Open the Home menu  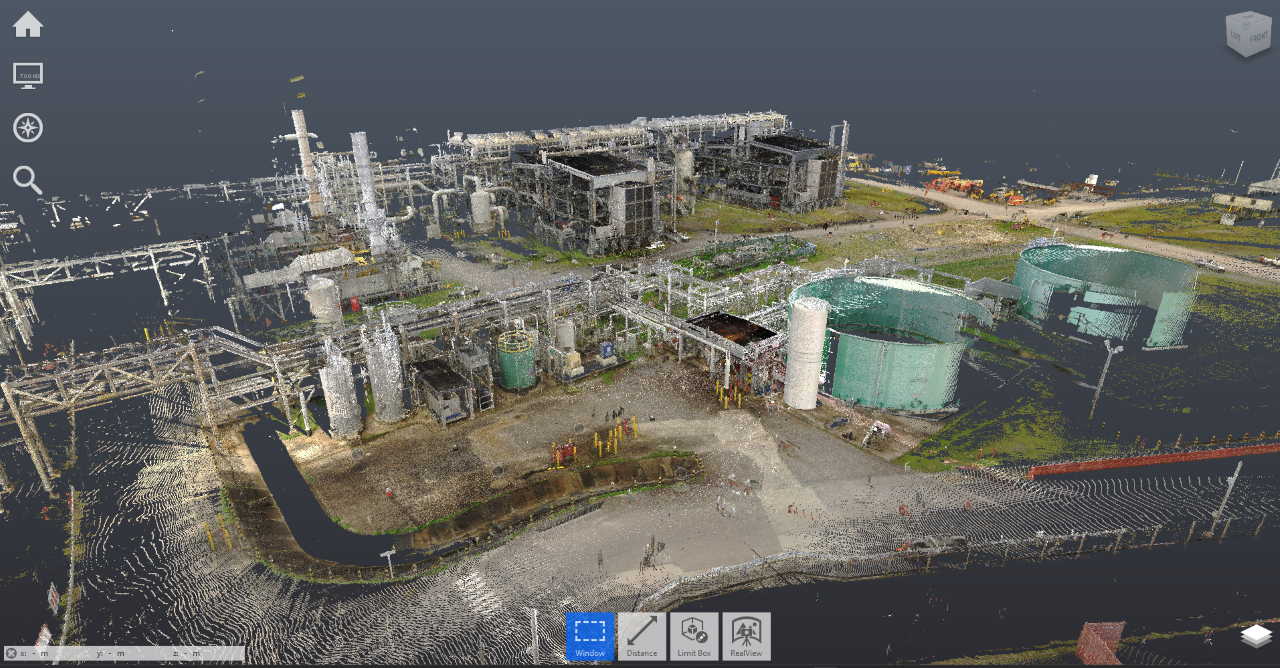(x=28, y=25)
